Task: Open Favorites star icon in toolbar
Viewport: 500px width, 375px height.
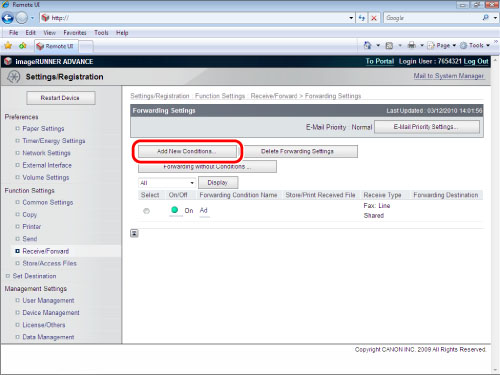Action: (8, 46)
